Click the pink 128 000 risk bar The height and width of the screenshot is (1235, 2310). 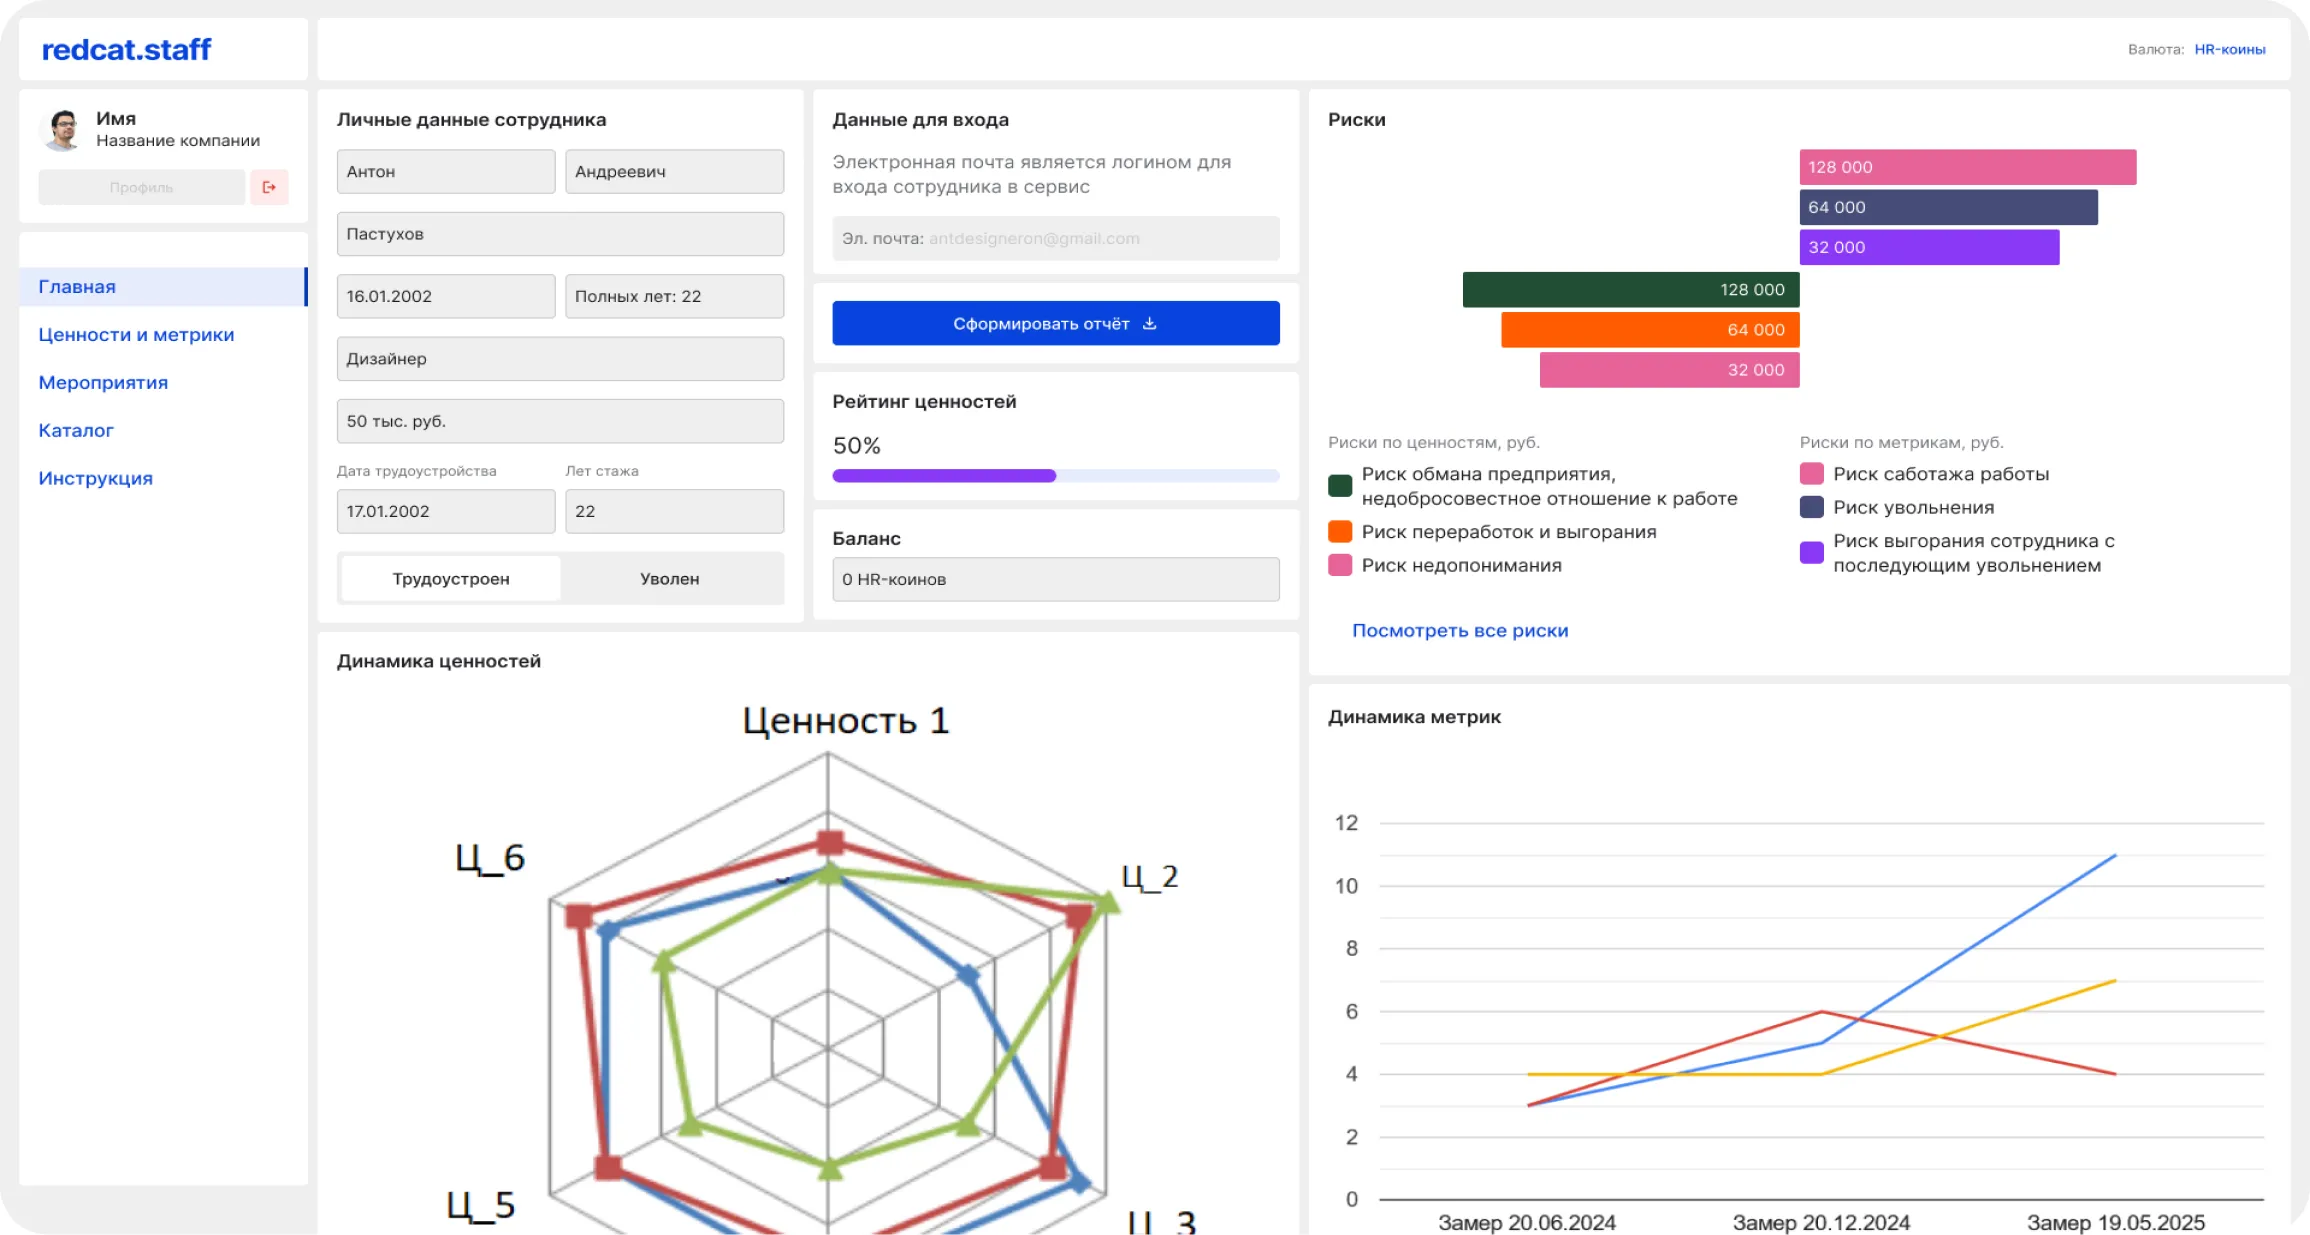[1967, 167]
